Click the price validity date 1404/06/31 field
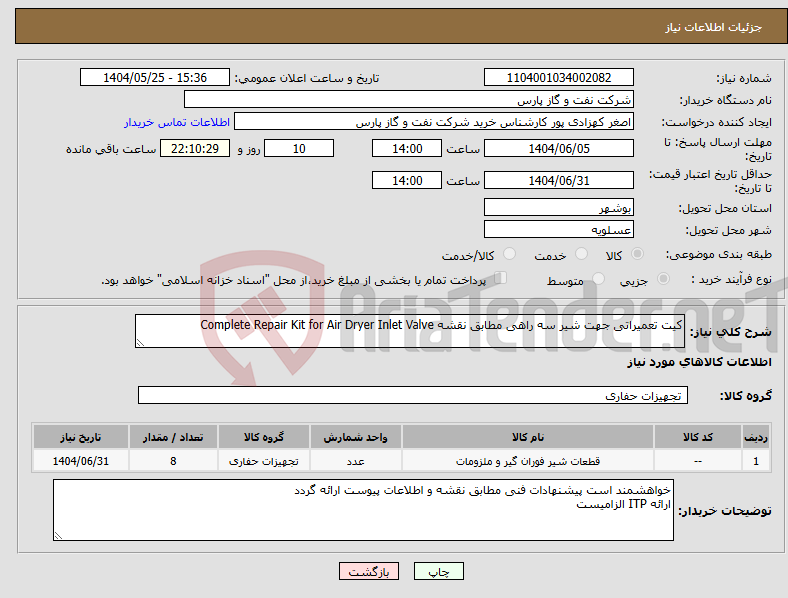 coord(558,180)
